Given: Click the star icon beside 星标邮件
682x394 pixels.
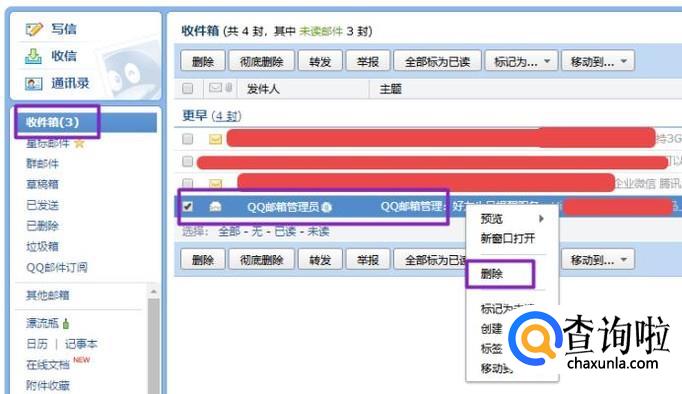Looking at the screenshot, I should point(79,143).
